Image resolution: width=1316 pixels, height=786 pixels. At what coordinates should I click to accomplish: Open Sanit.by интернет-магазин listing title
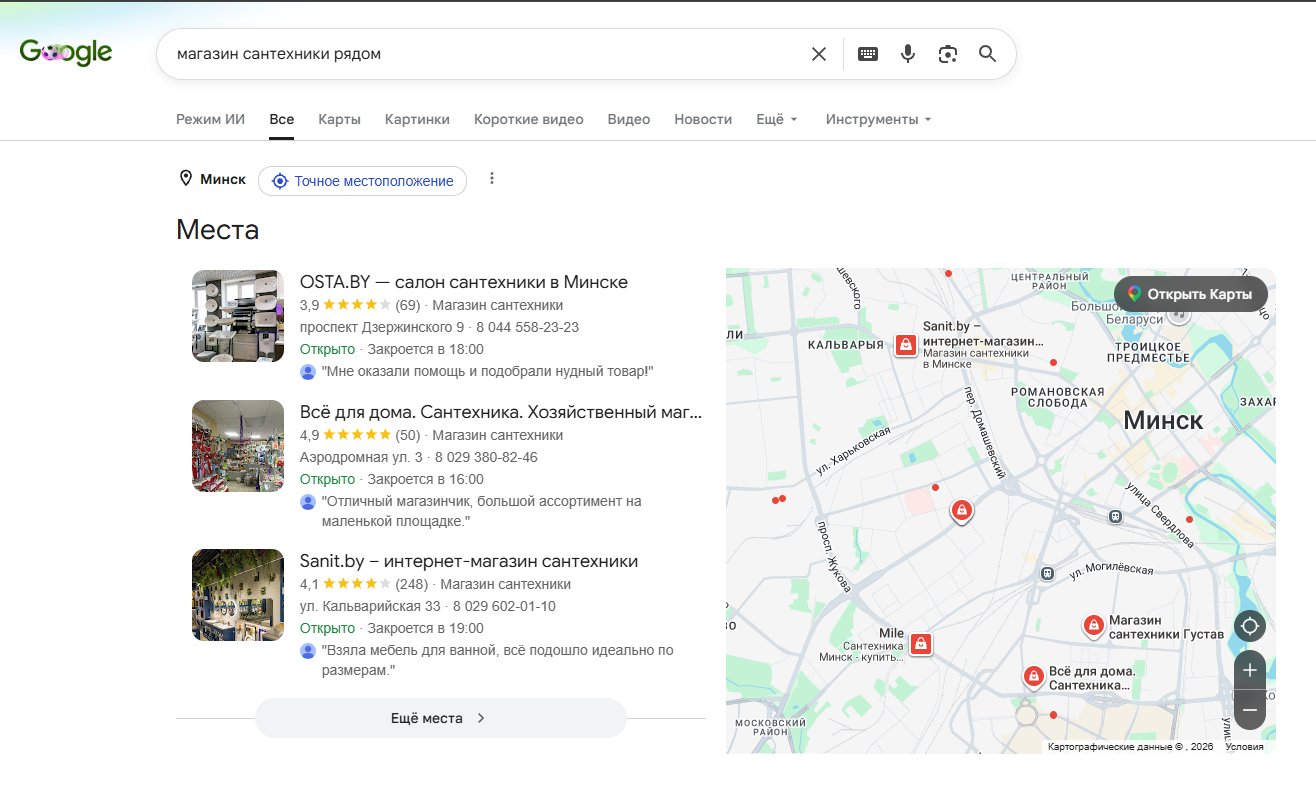469,561
